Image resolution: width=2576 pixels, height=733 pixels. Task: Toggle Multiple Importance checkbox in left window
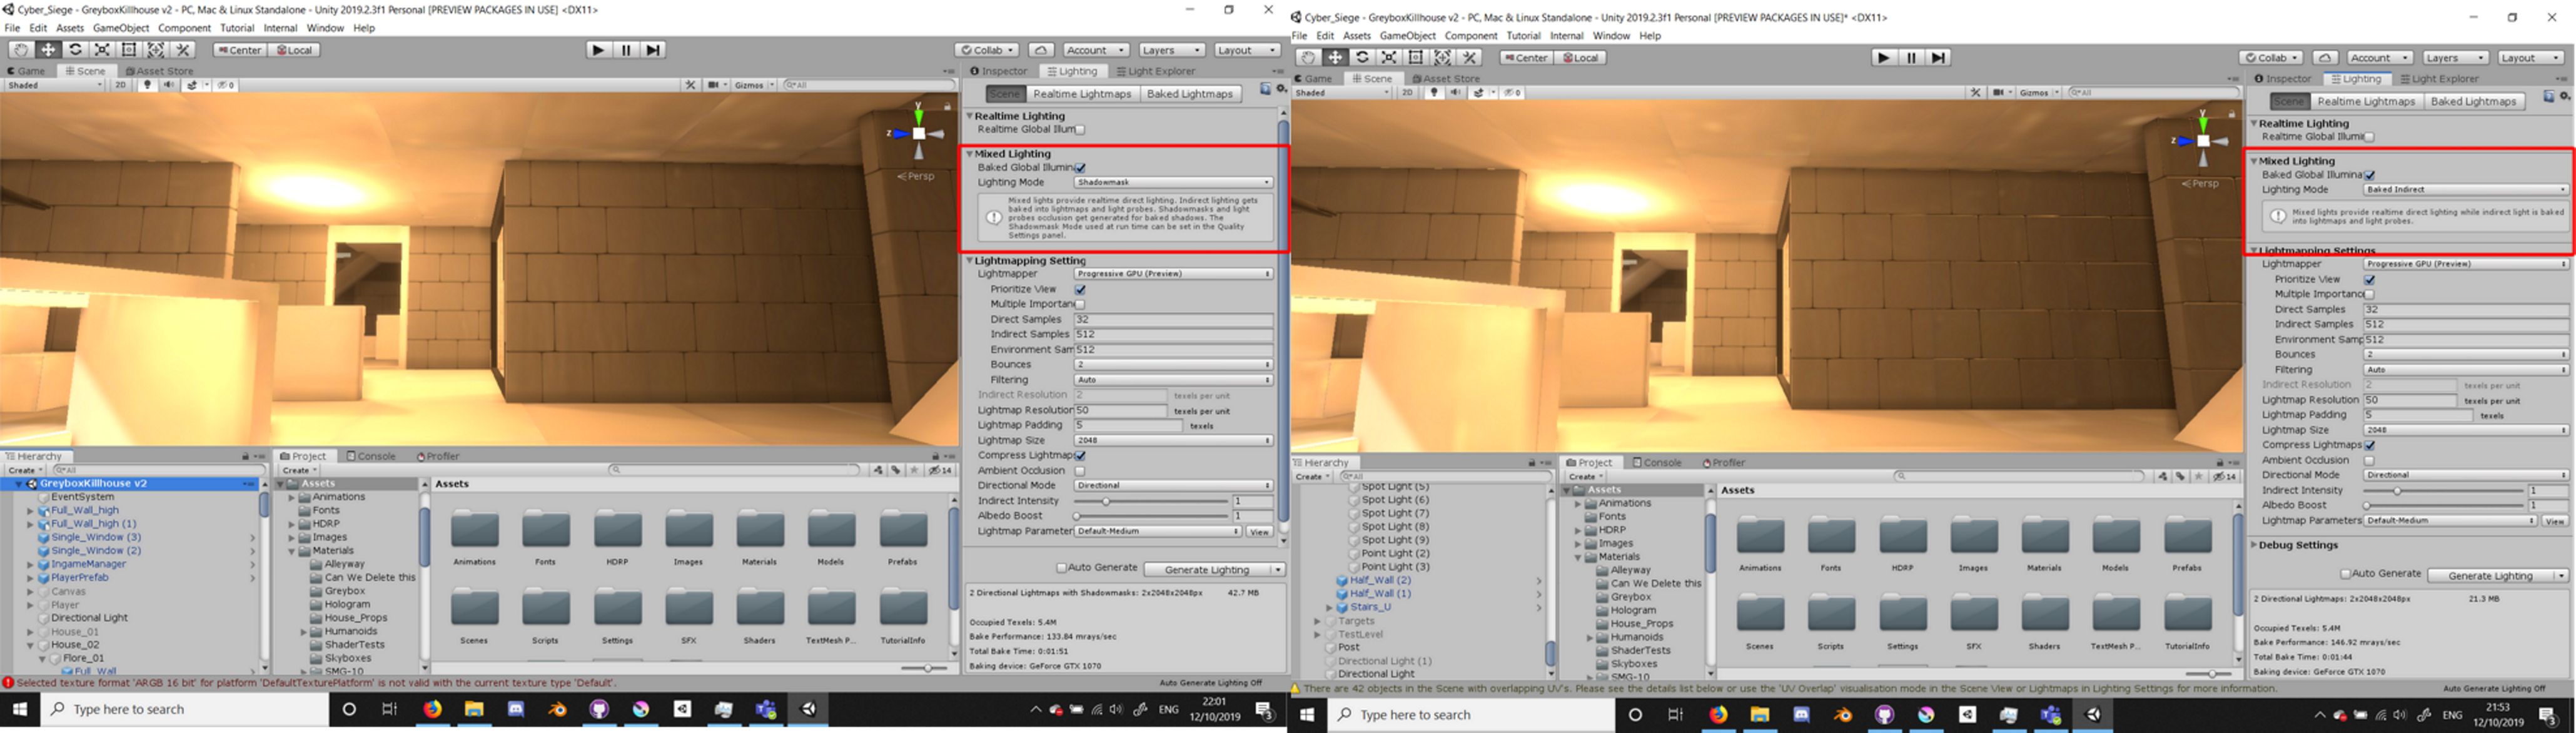pyautogui.click(x=1080, y=304)
